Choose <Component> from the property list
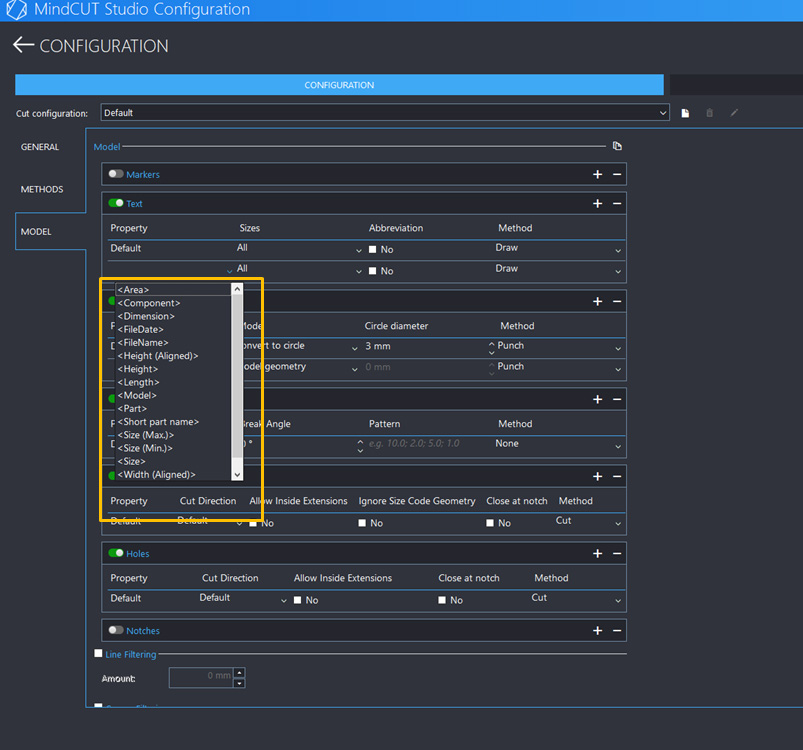 click(174, 303)
